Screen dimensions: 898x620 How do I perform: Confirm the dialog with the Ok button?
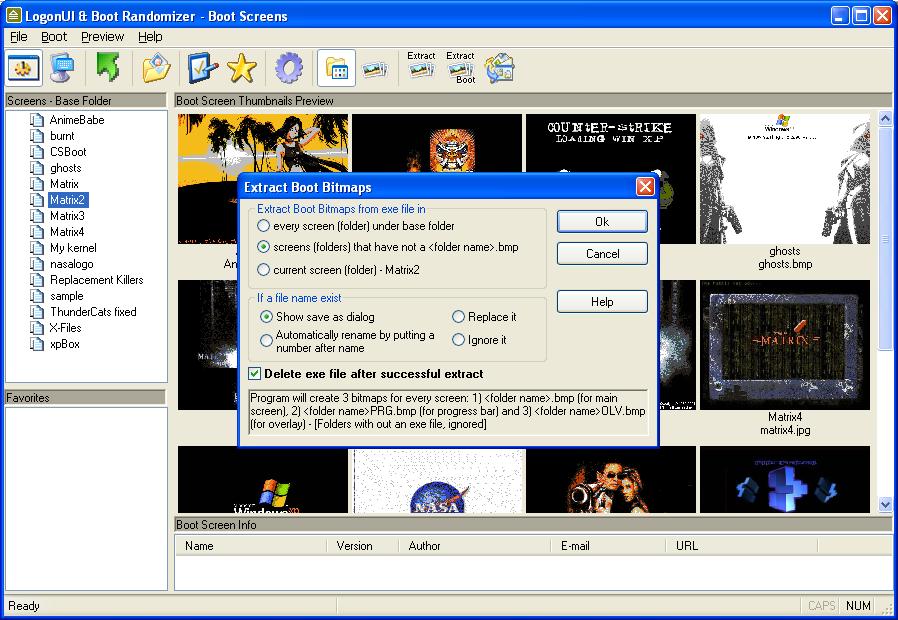tap(602, 222)
